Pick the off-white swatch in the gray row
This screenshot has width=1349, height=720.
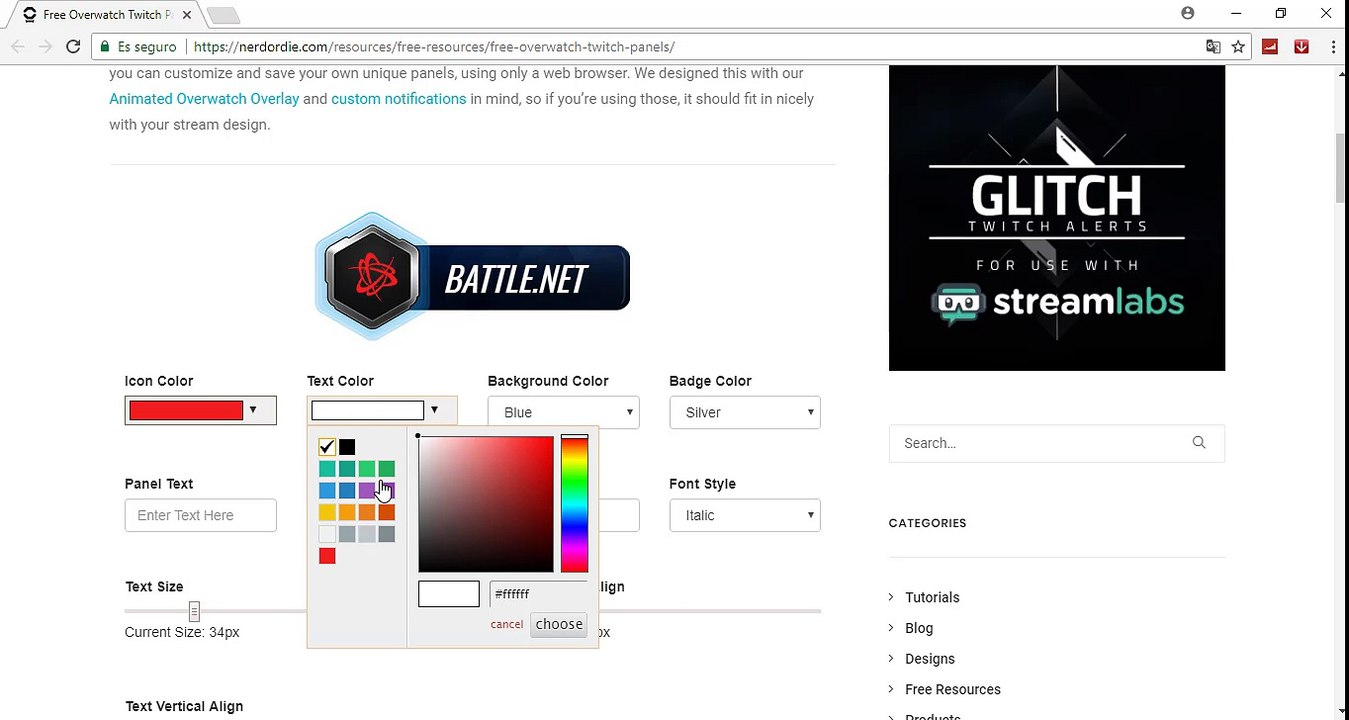tap(327, 534)
